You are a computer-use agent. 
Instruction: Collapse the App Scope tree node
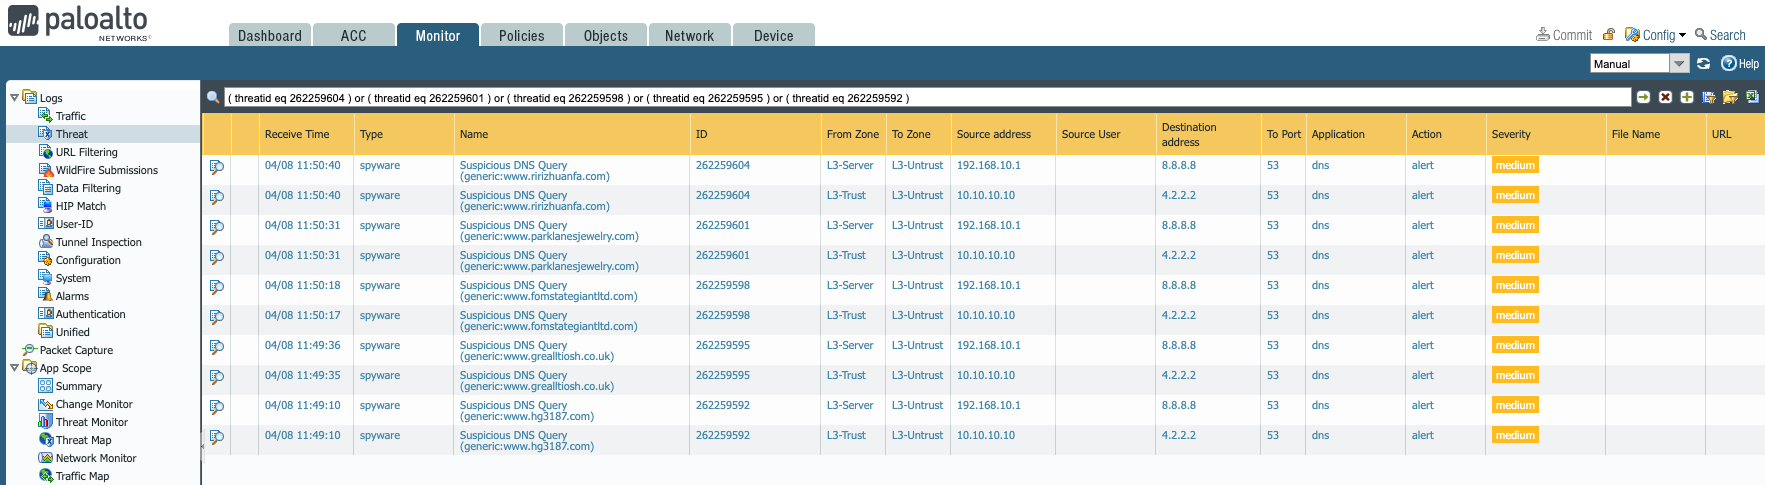[14, 367]
